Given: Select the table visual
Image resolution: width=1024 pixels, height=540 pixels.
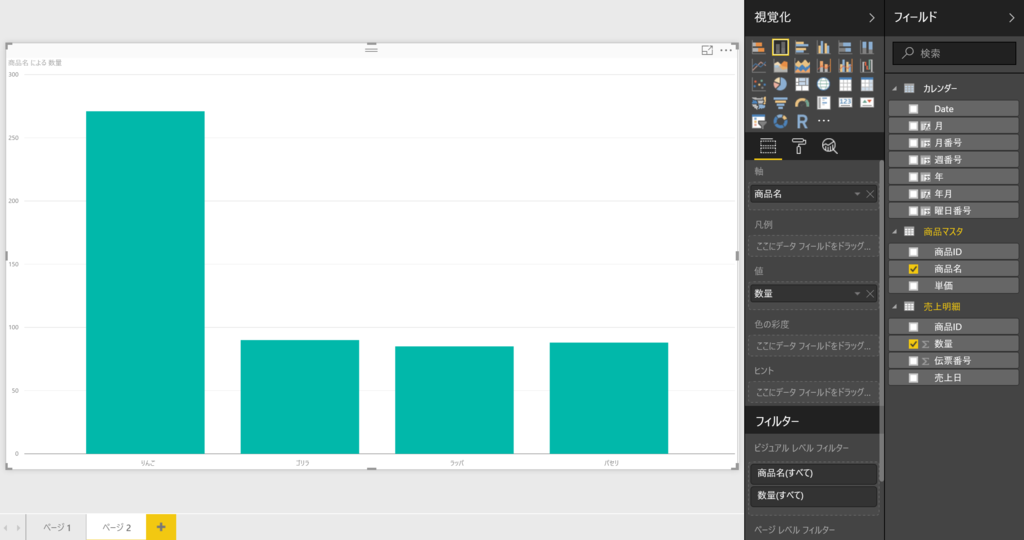Looking at the screenshot, I should coord(845,84).
